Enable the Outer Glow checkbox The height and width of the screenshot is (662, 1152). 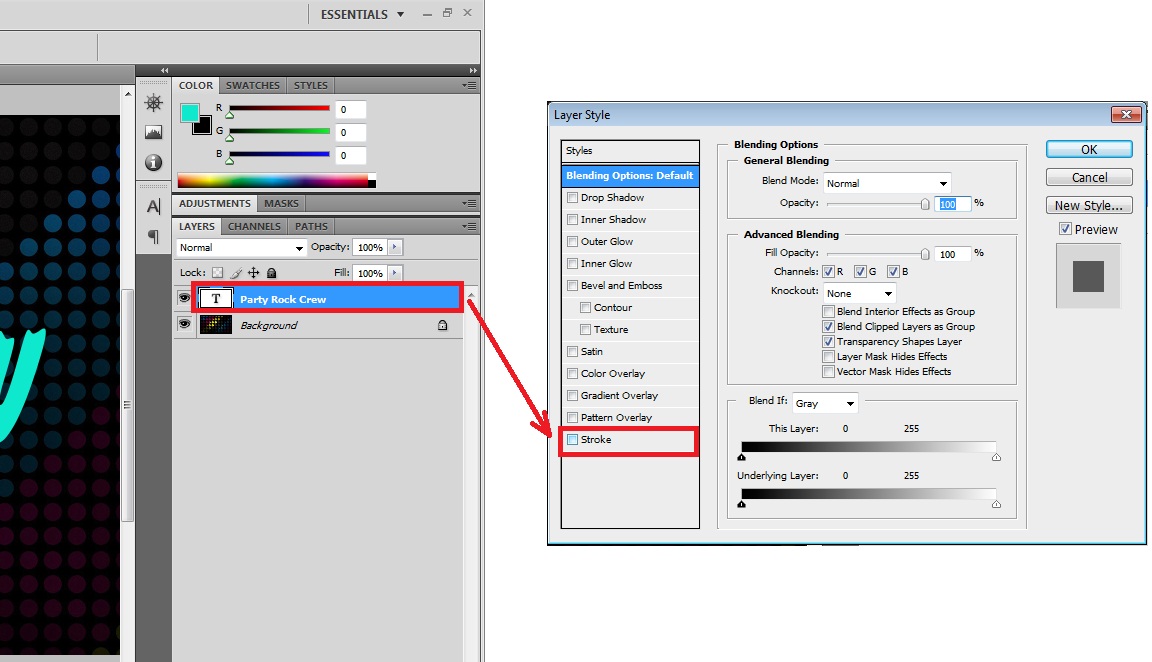tap(572, 241)
